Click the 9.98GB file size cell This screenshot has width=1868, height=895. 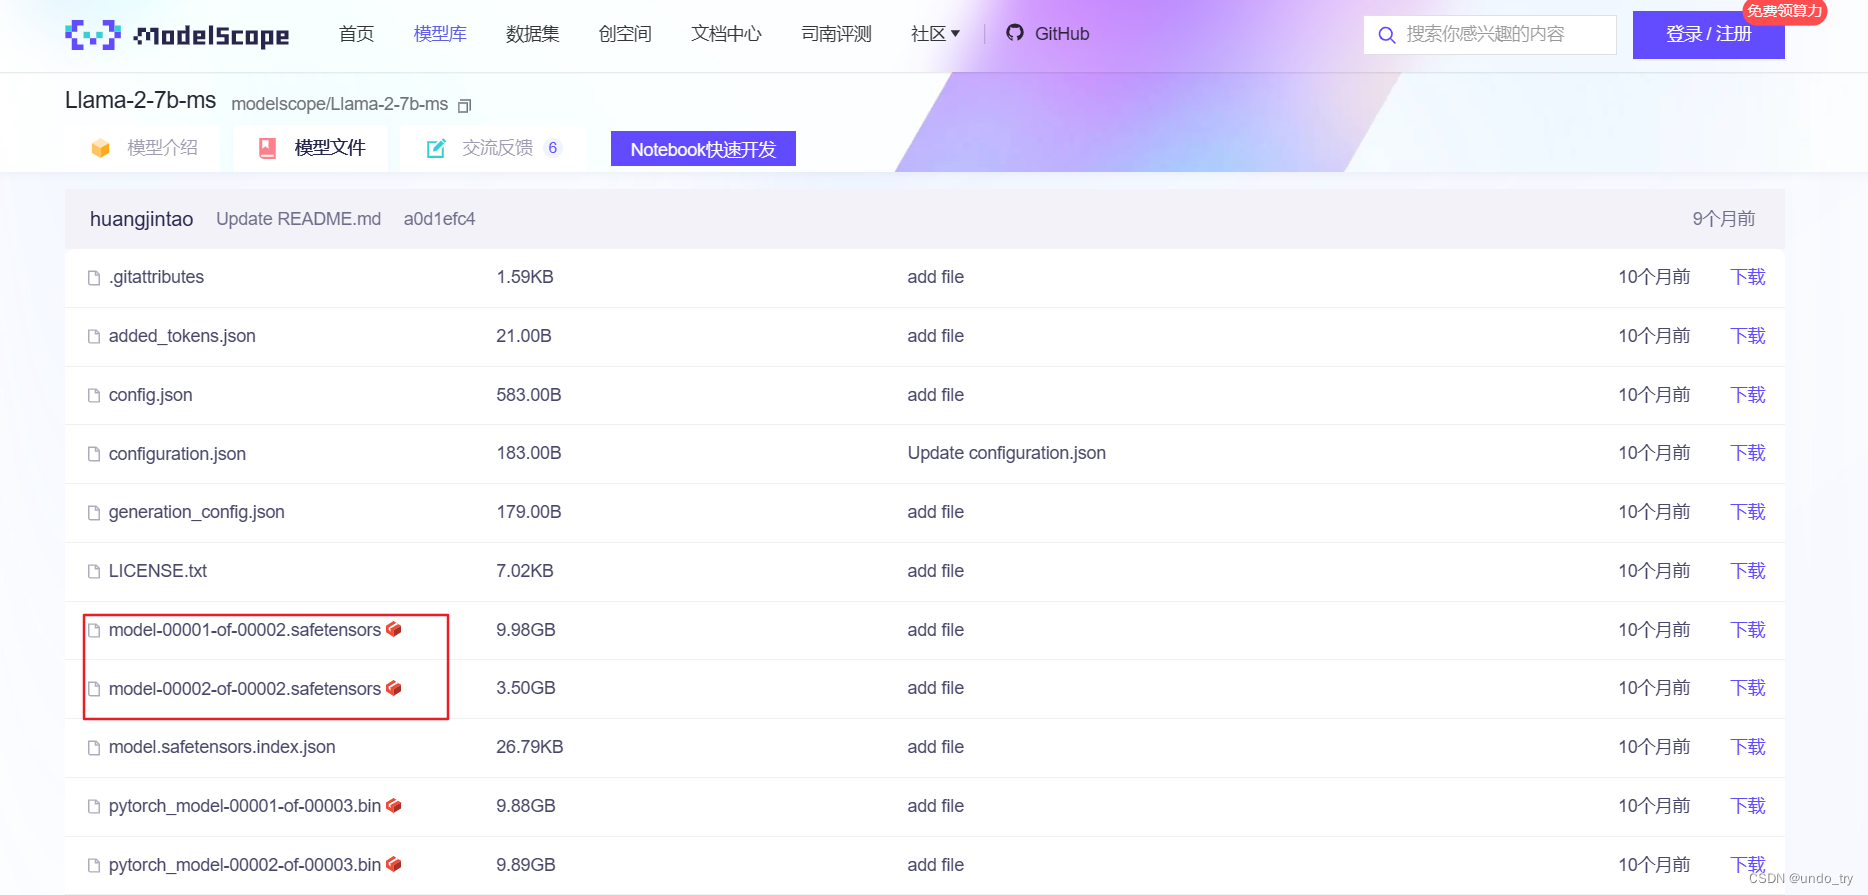point(526,630)
